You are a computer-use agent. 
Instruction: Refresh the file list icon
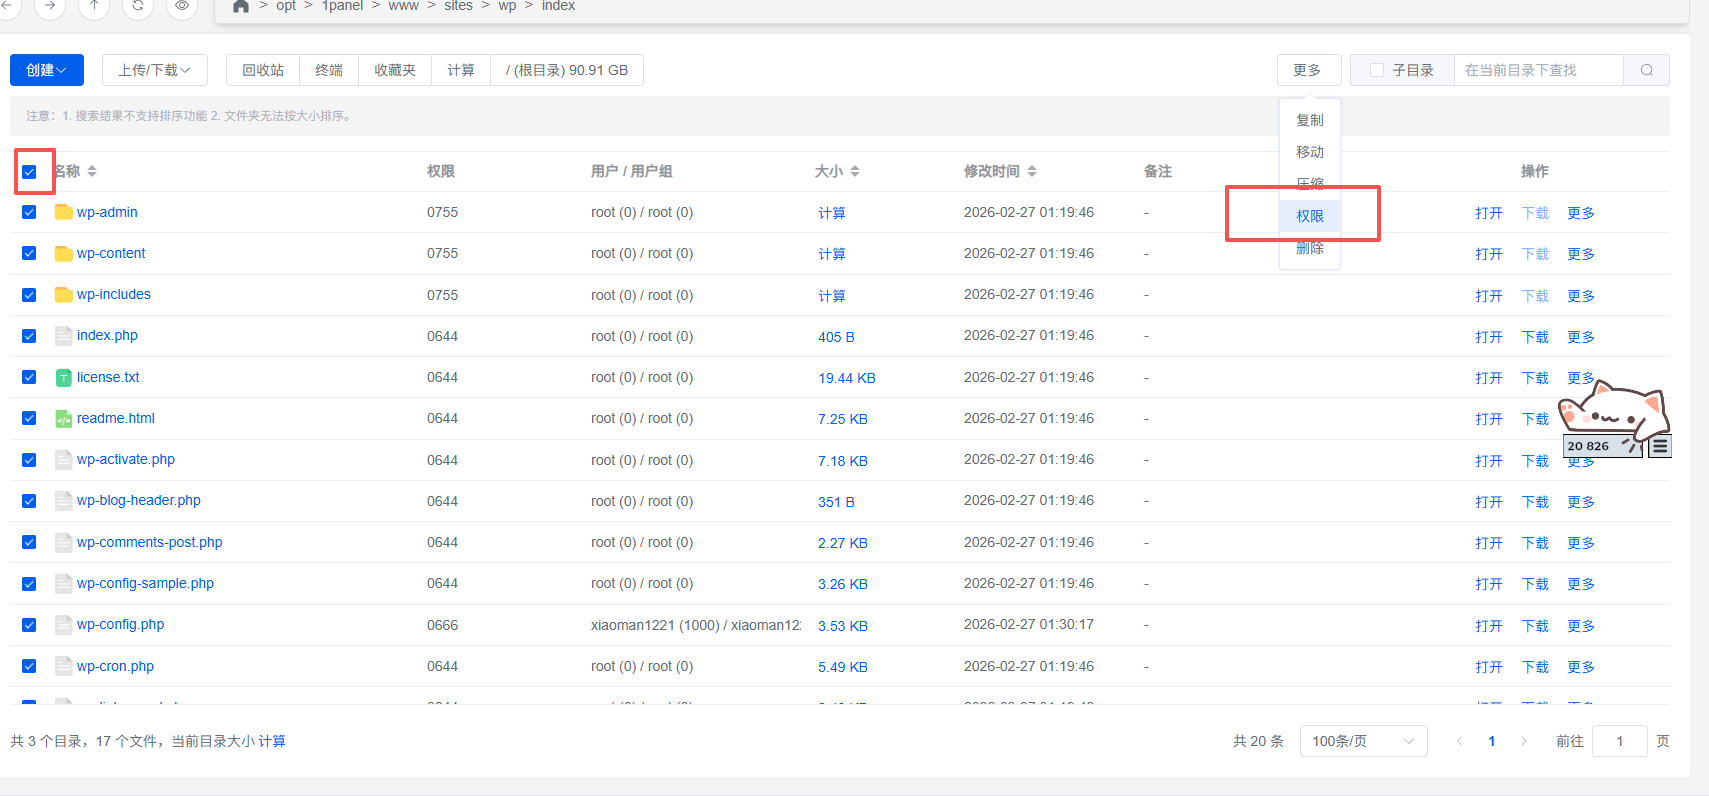pos(138,5)
